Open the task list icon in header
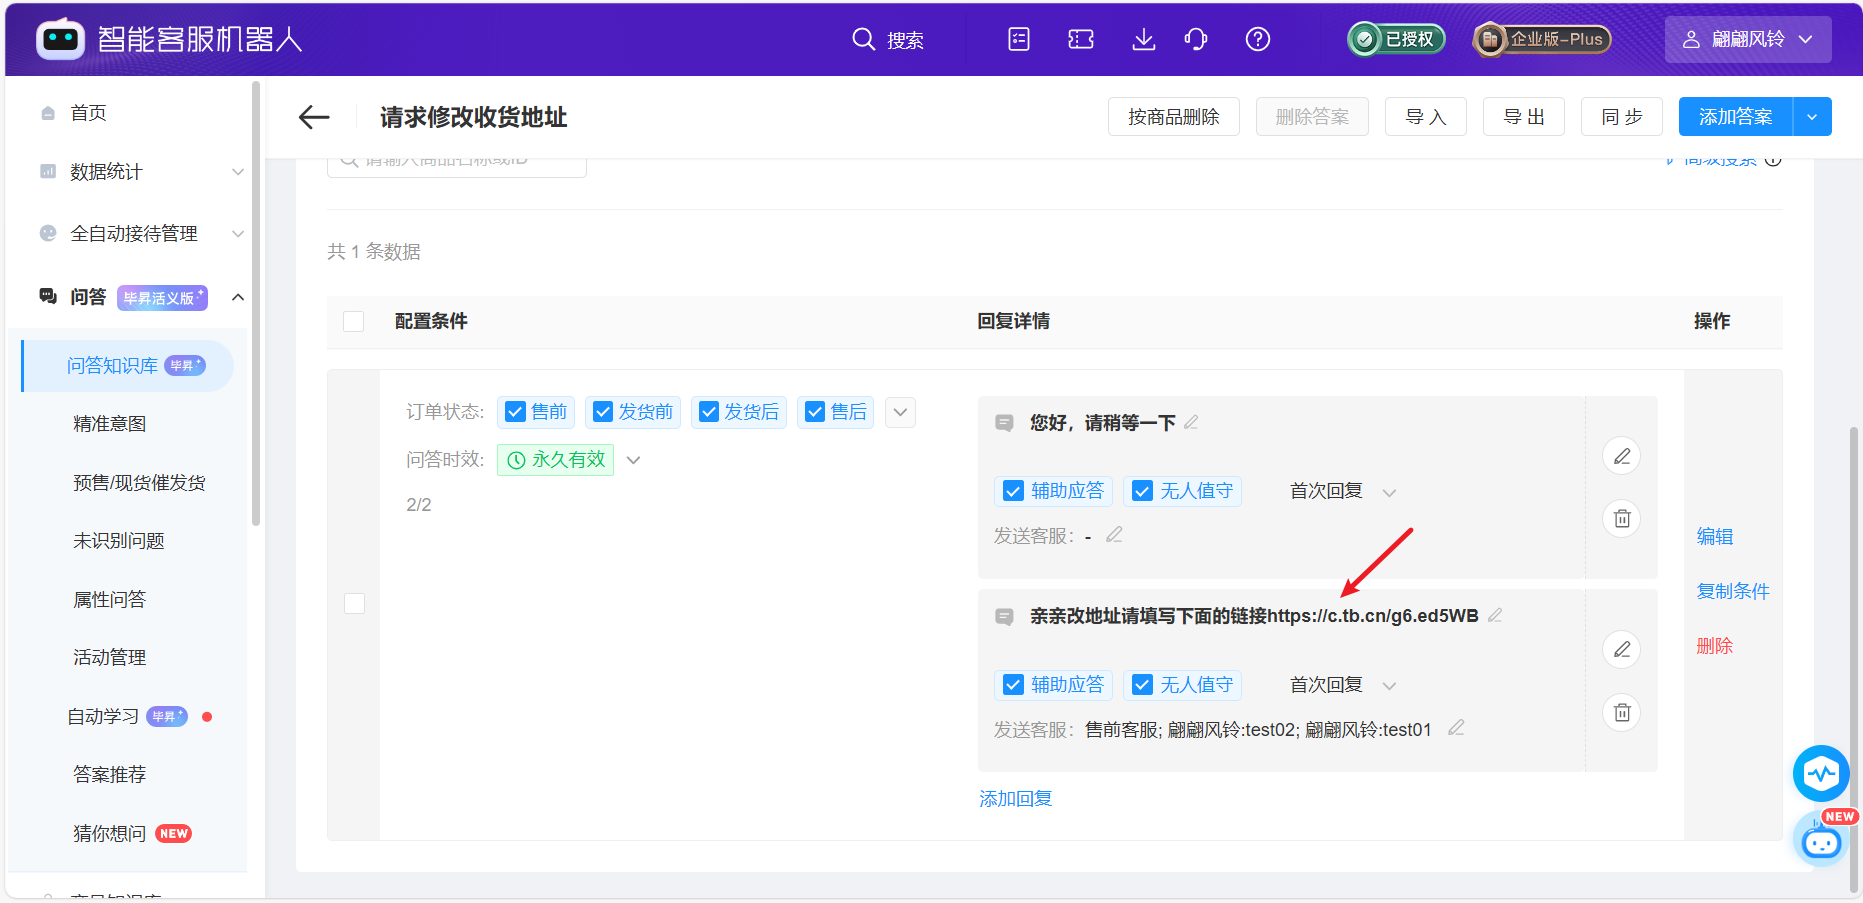Viewport: 1863px width, 903px height. tap(1019, 39)
